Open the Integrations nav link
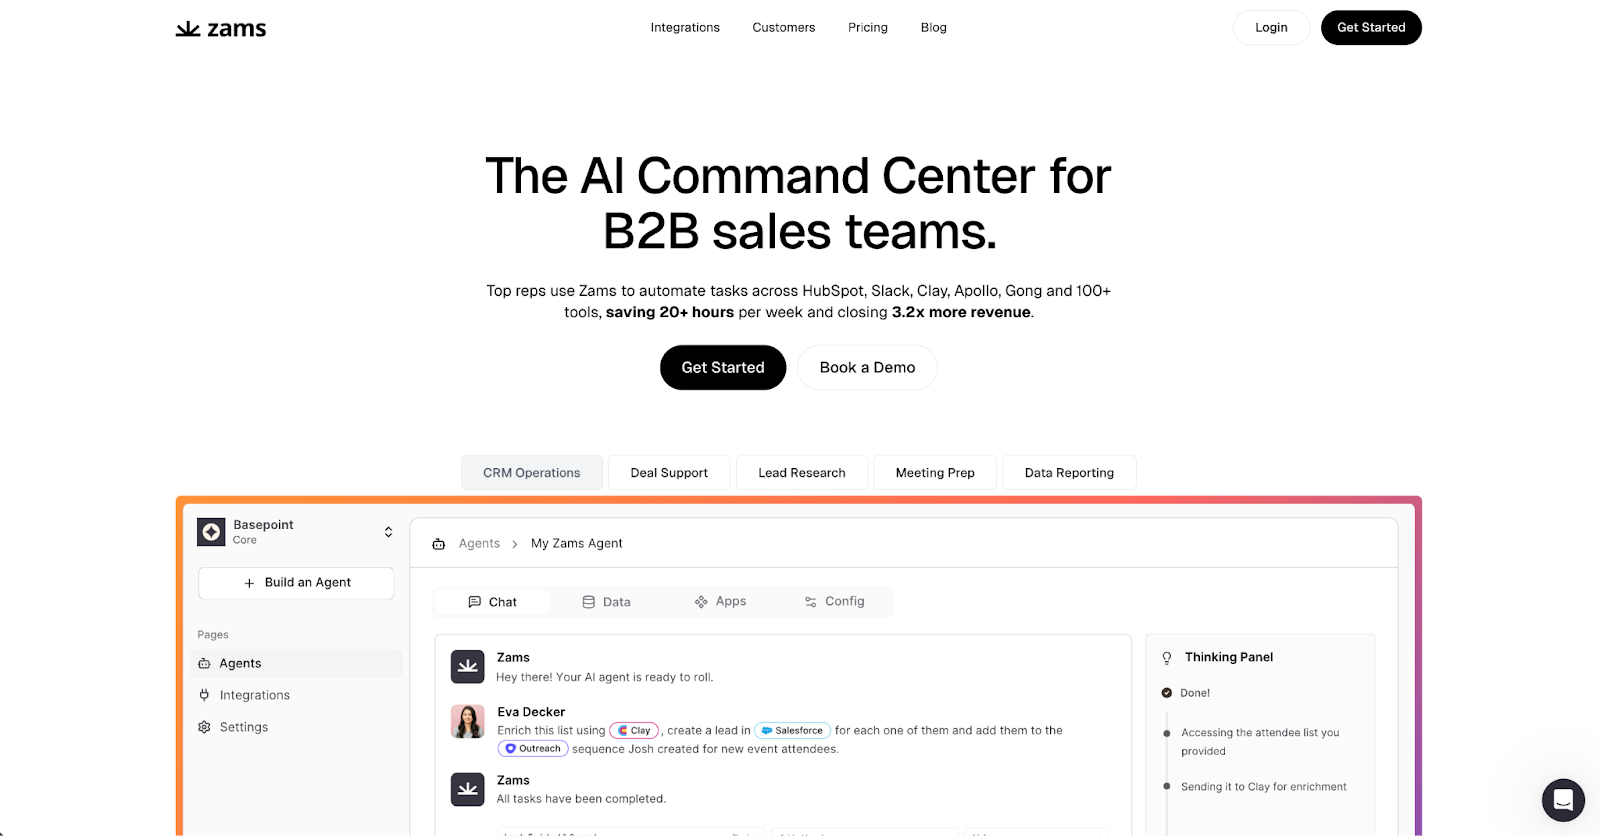The image size is (1600, 836). [685, 28]
